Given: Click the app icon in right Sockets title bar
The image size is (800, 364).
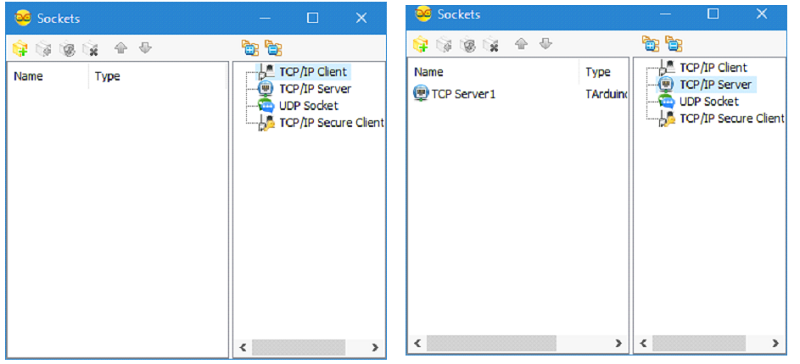Looking at the screenshot, I should pos(423,14).
